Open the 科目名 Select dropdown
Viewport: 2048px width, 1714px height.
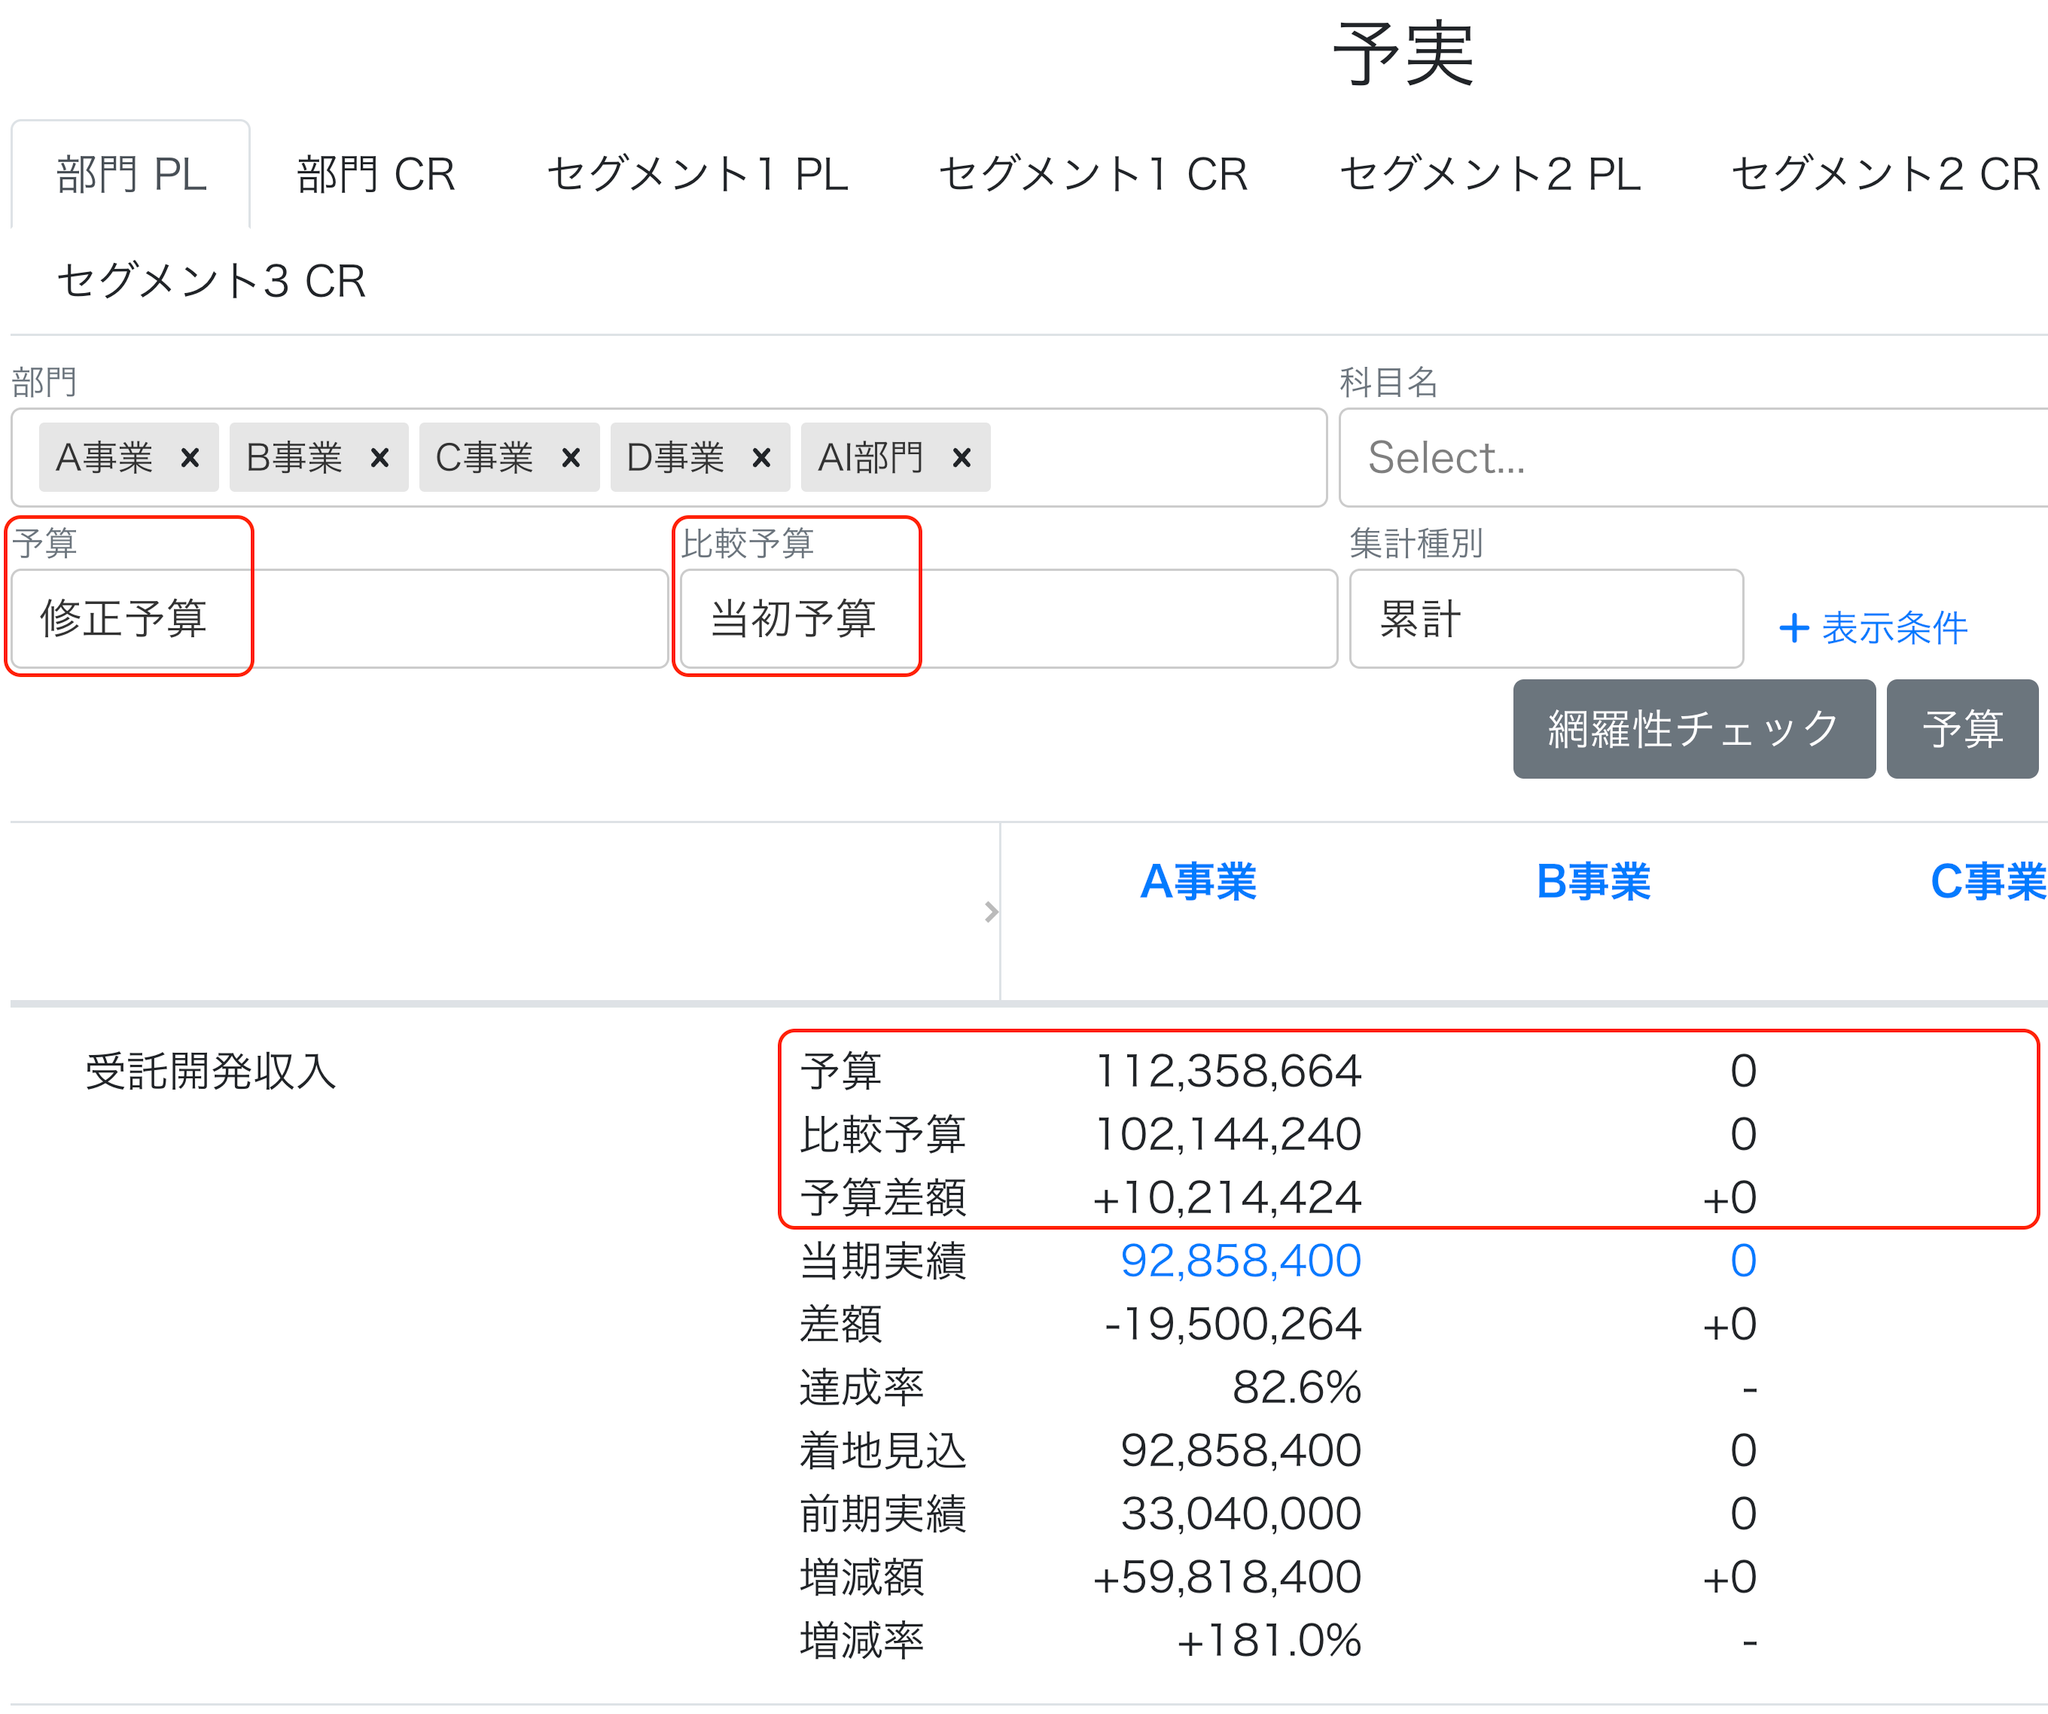tap(1693, 458)
